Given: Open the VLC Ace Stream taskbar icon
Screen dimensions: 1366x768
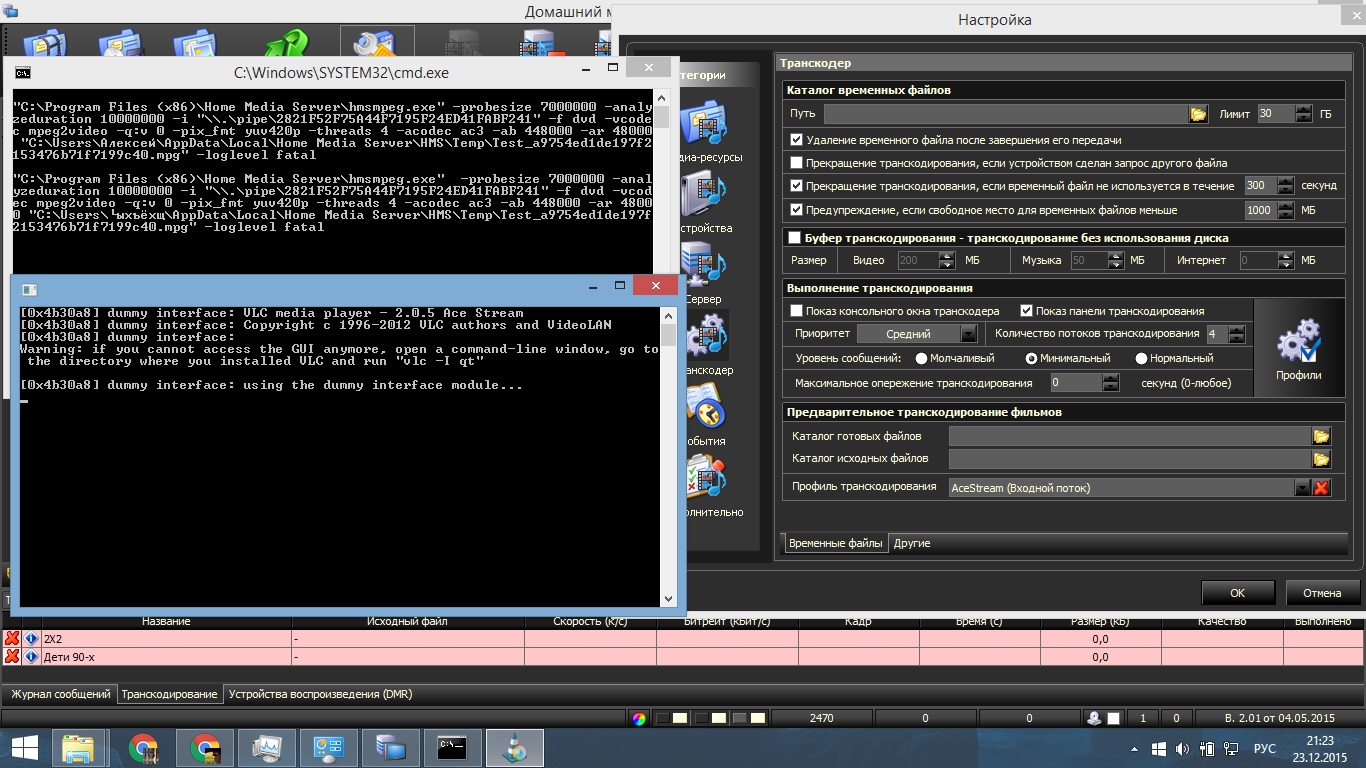Looking at the screenshot, I should coord(515,748).
